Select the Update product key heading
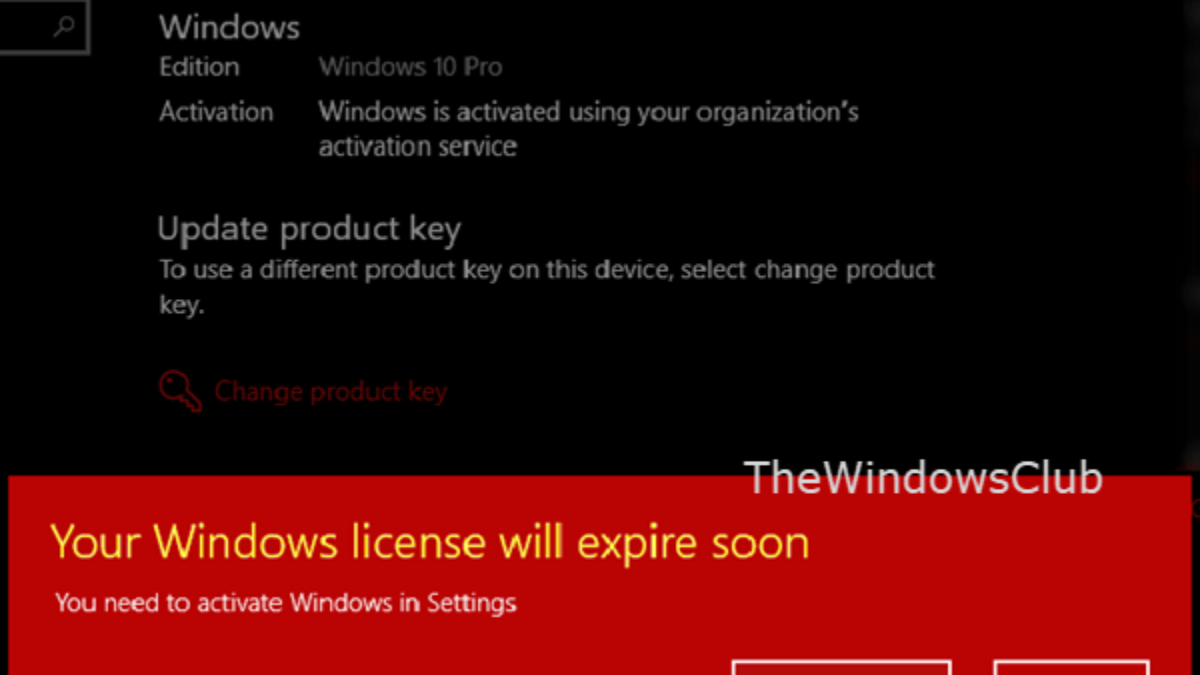1200x675 pixels. 309,230
